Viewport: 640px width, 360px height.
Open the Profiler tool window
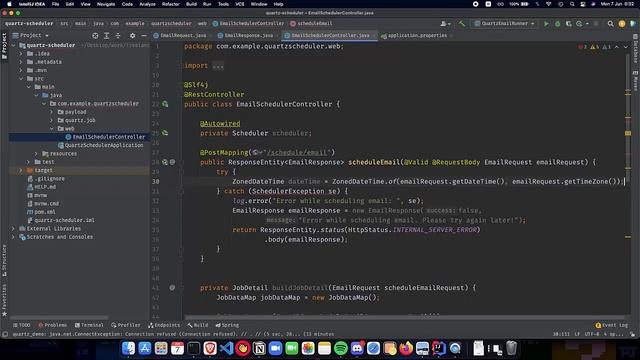click(x=126, y=325)
